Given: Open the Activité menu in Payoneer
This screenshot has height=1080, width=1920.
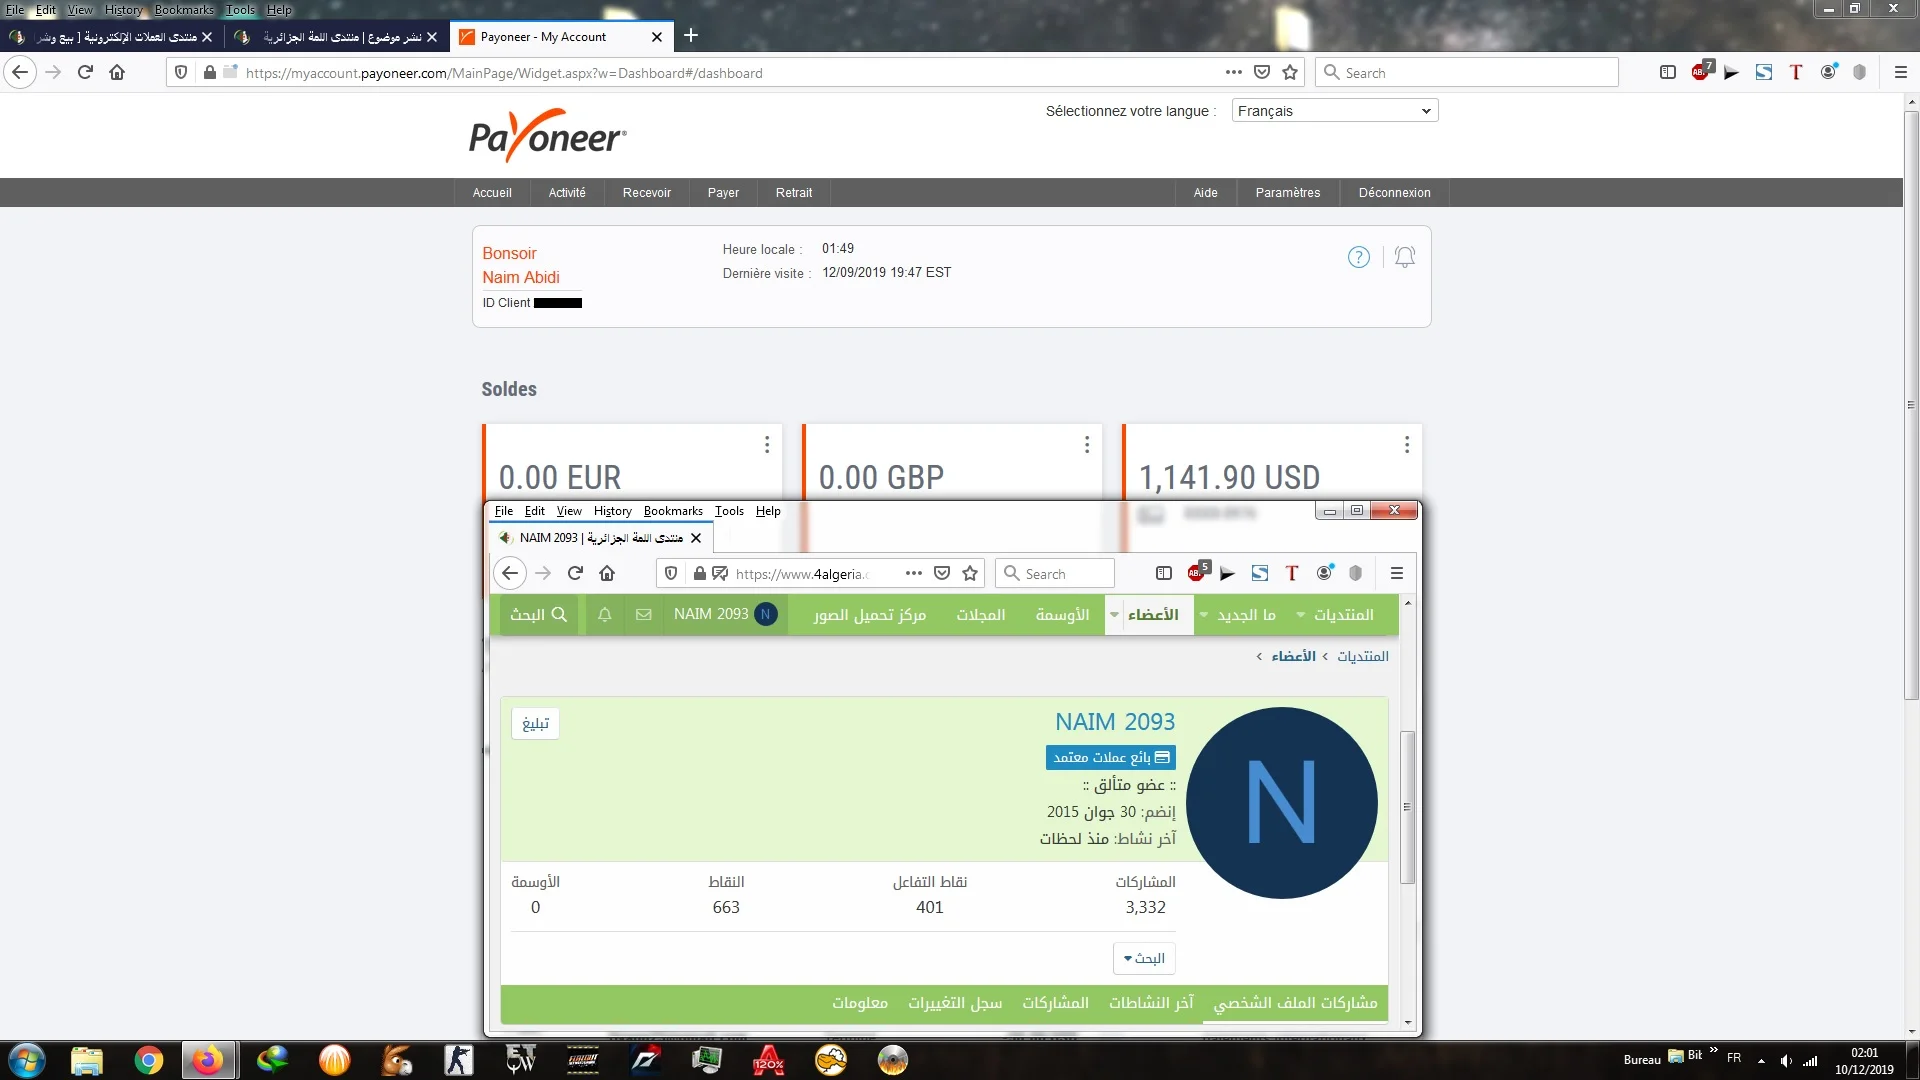Looking at the screenshot, I should pyautogui.click(x=566, y=193).
